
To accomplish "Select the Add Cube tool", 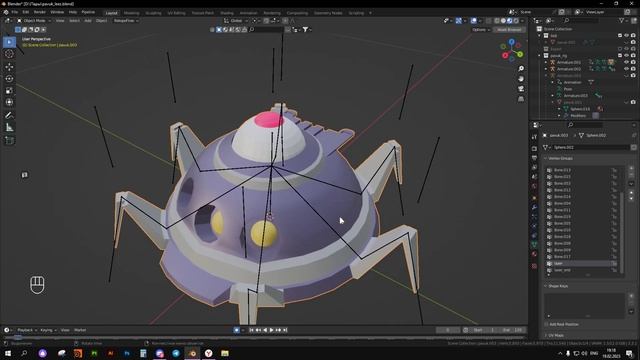I will click(x=9, y=141).
